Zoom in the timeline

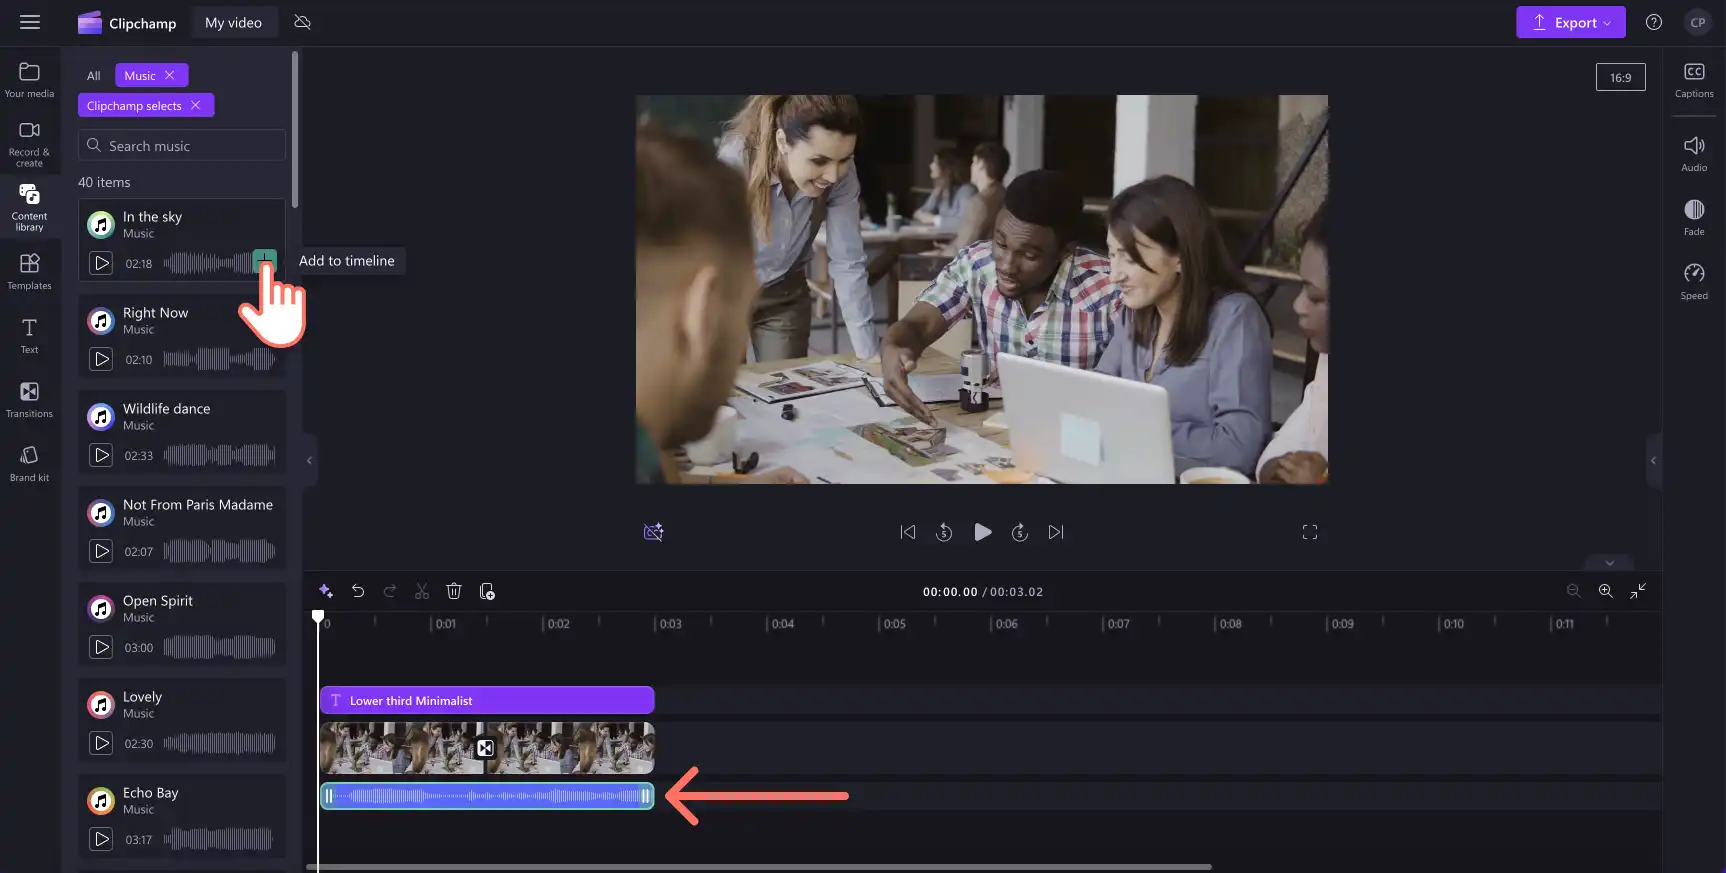[1606, 591]
